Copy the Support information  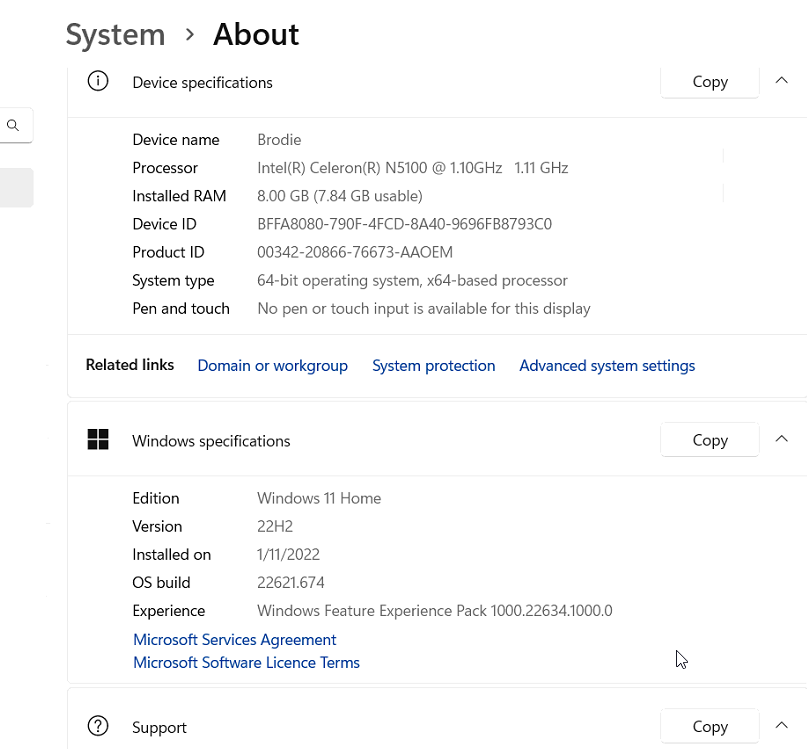pos(710,726)
